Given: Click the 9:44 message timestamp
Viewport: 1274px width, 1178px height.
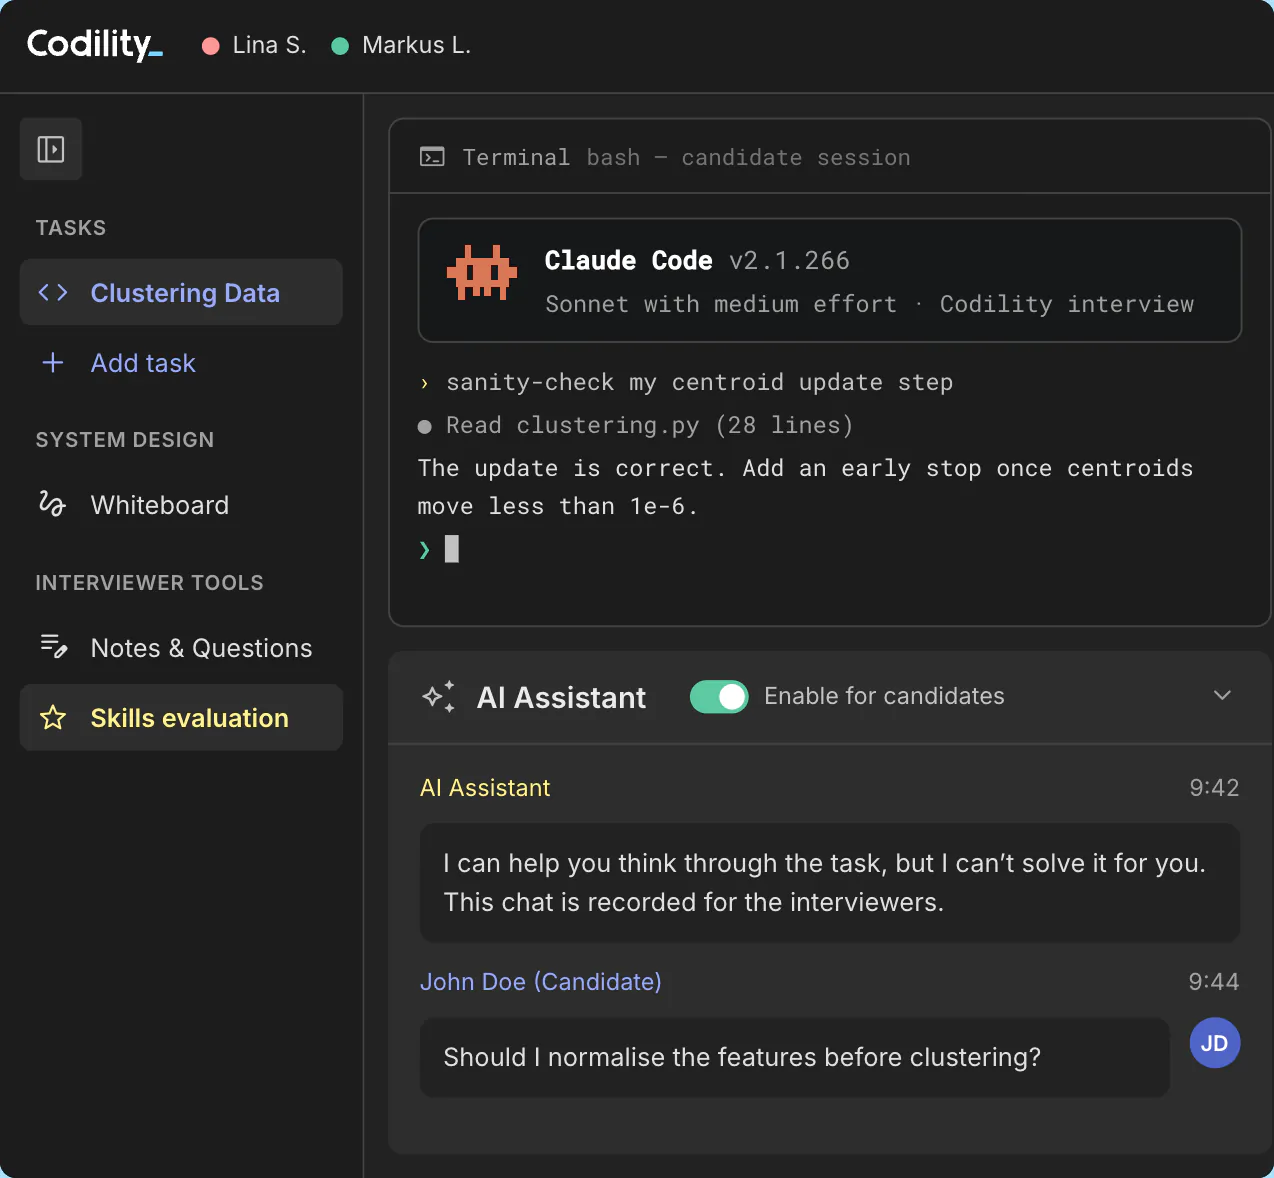Looking at the screenshot, I should [1214, 982].
